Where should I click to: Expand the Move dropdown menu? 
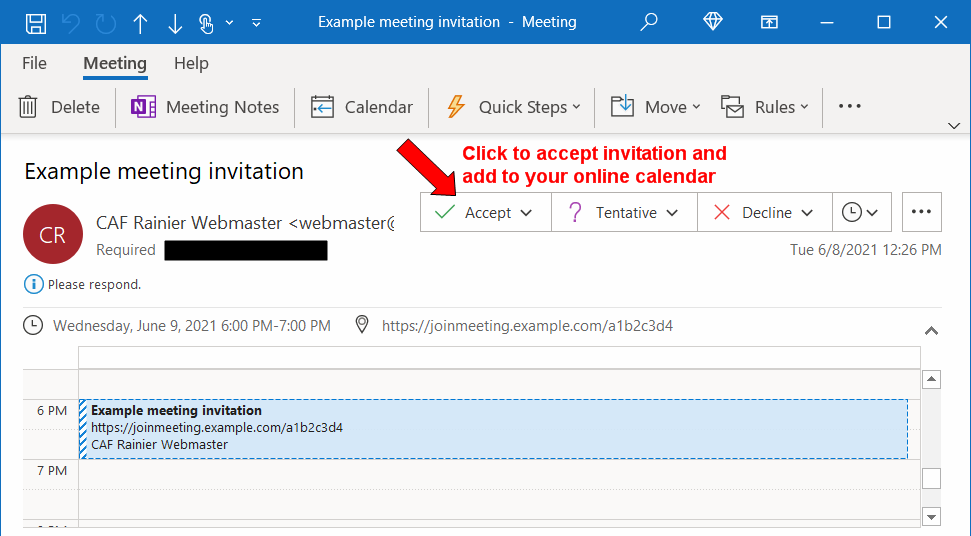click(656, 107)
